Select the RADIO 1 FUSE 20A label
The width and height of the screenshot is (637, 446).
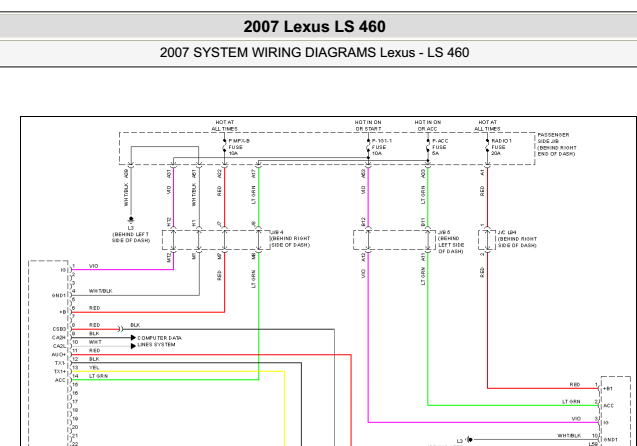click(x=501, y=147)
